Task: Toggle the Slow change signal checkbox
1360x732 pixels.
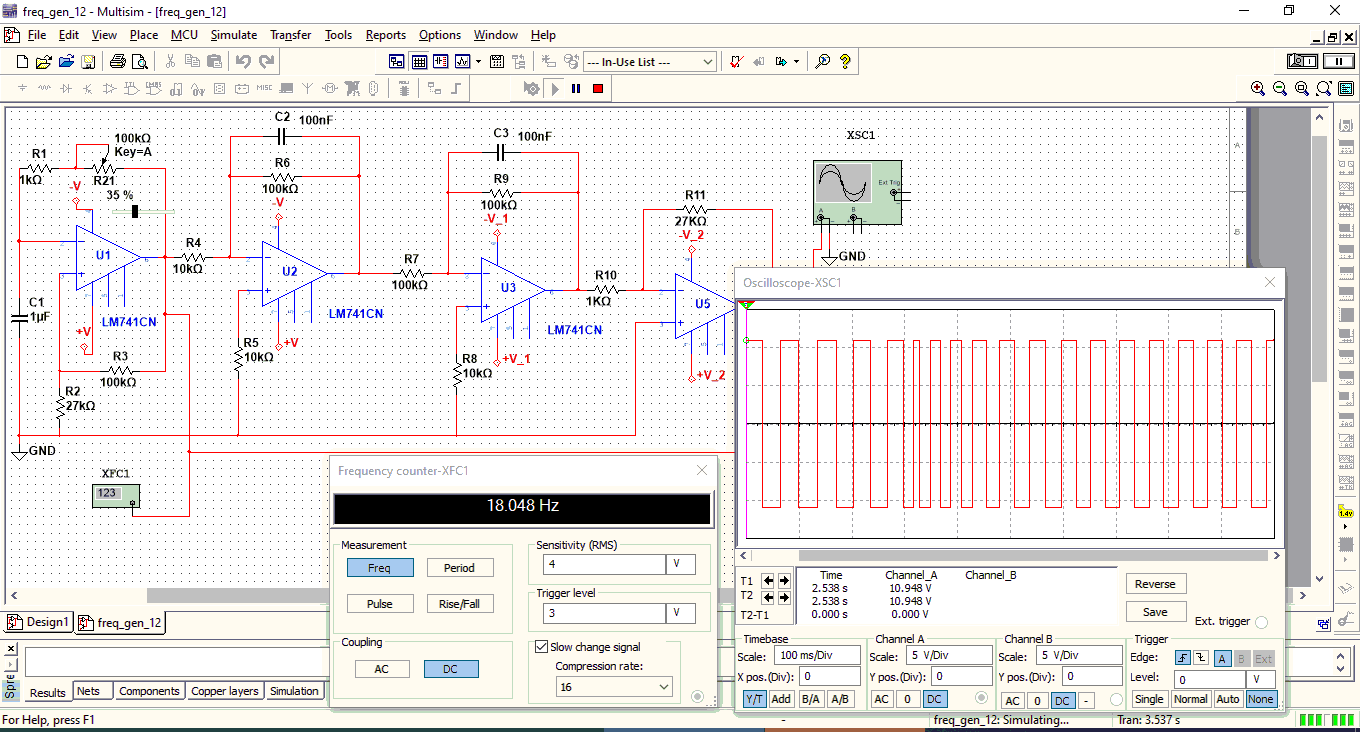Action: (x=542, y=647)
